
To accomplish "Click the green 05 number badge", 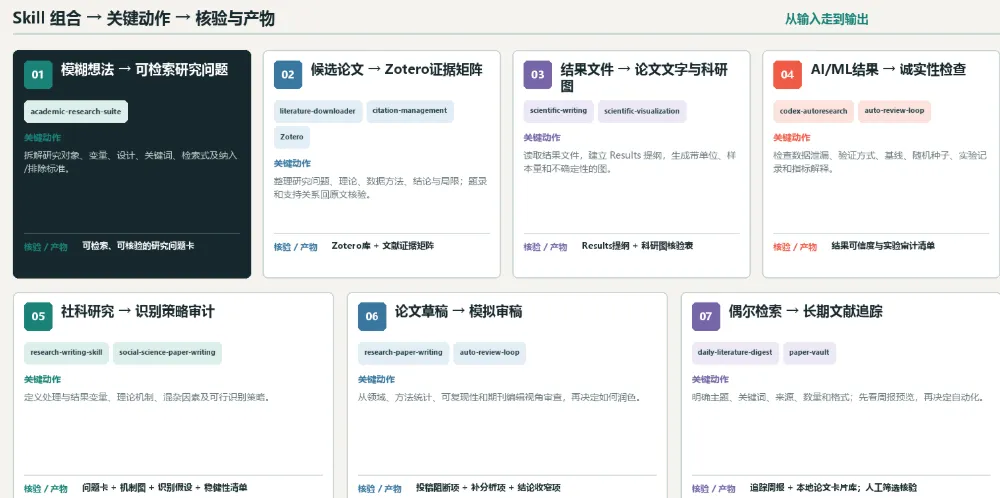I will [38, 316].
